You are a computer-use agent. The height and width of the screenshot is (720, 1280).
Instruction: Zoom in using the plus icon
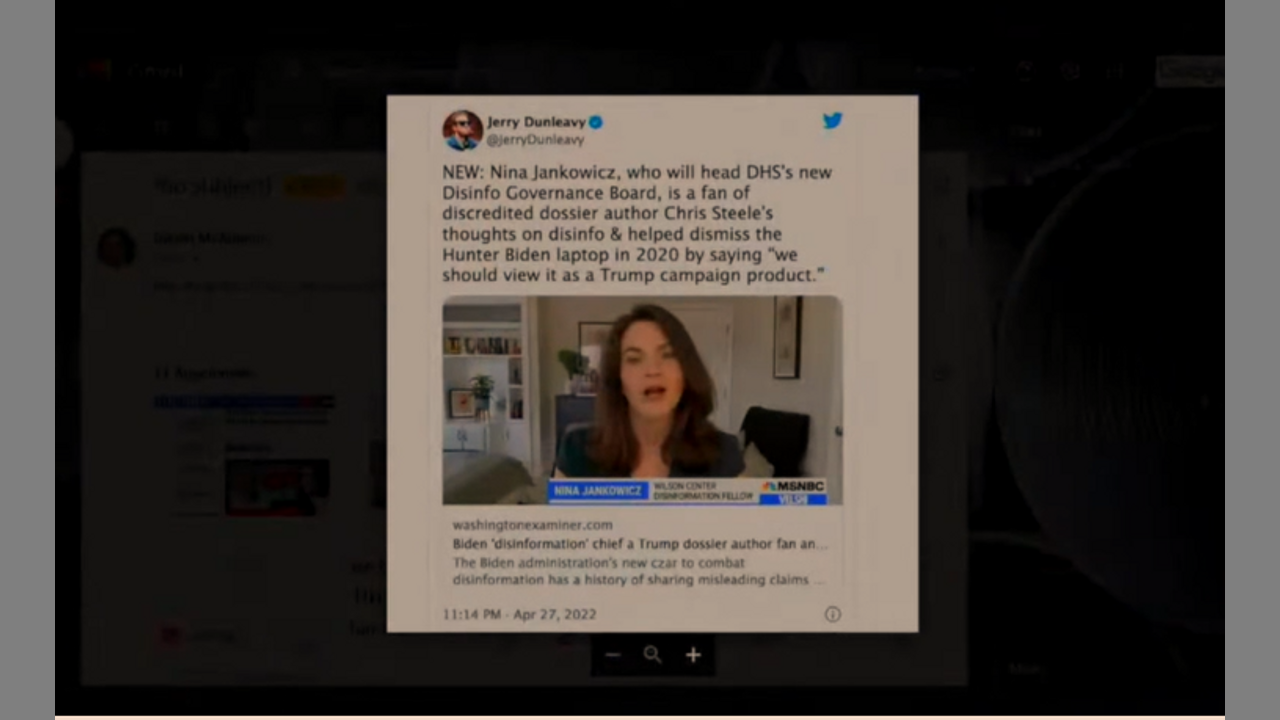click(693, 655)
